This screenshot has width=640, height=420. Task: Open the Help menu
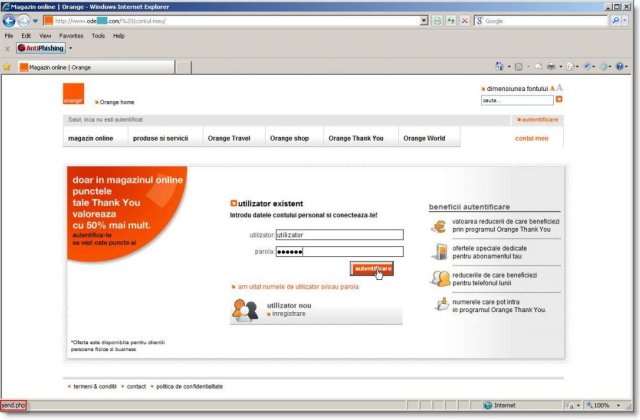coord(118,36)
